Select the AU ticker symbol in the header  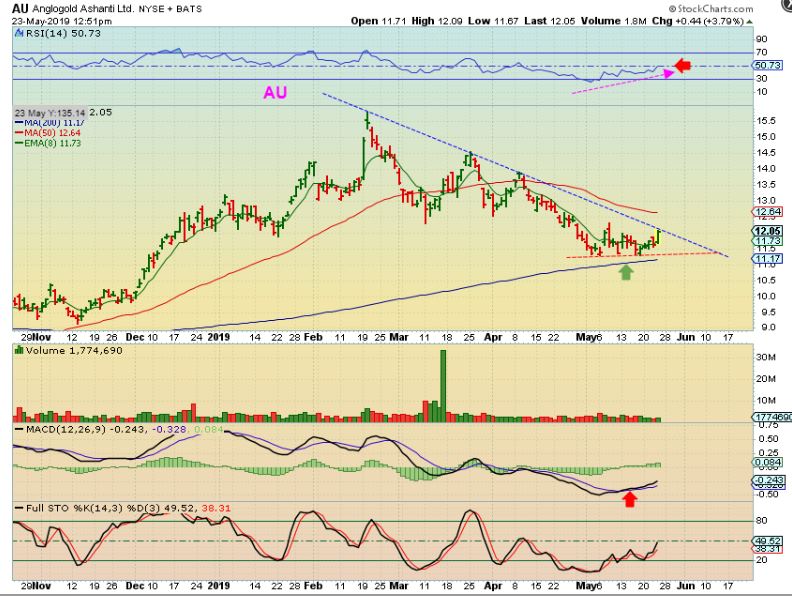20,8
